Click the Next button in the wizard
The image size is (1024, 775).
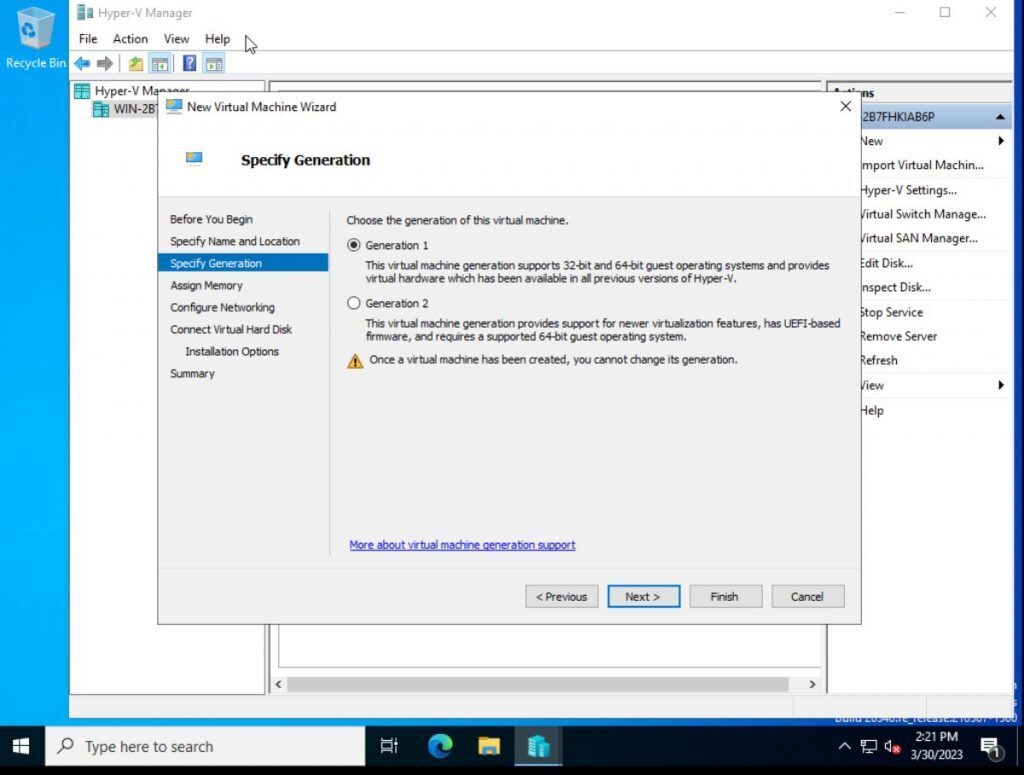(643, 596)
